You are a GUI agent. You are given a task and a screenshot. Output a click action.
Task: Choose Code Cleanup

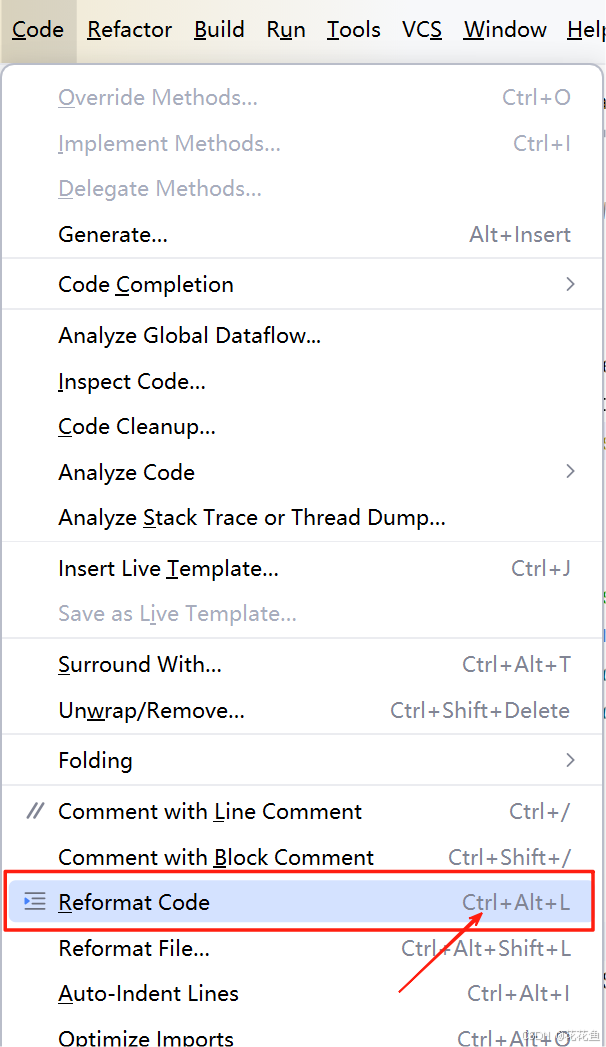pyautogui.click(x=136, y=426)
